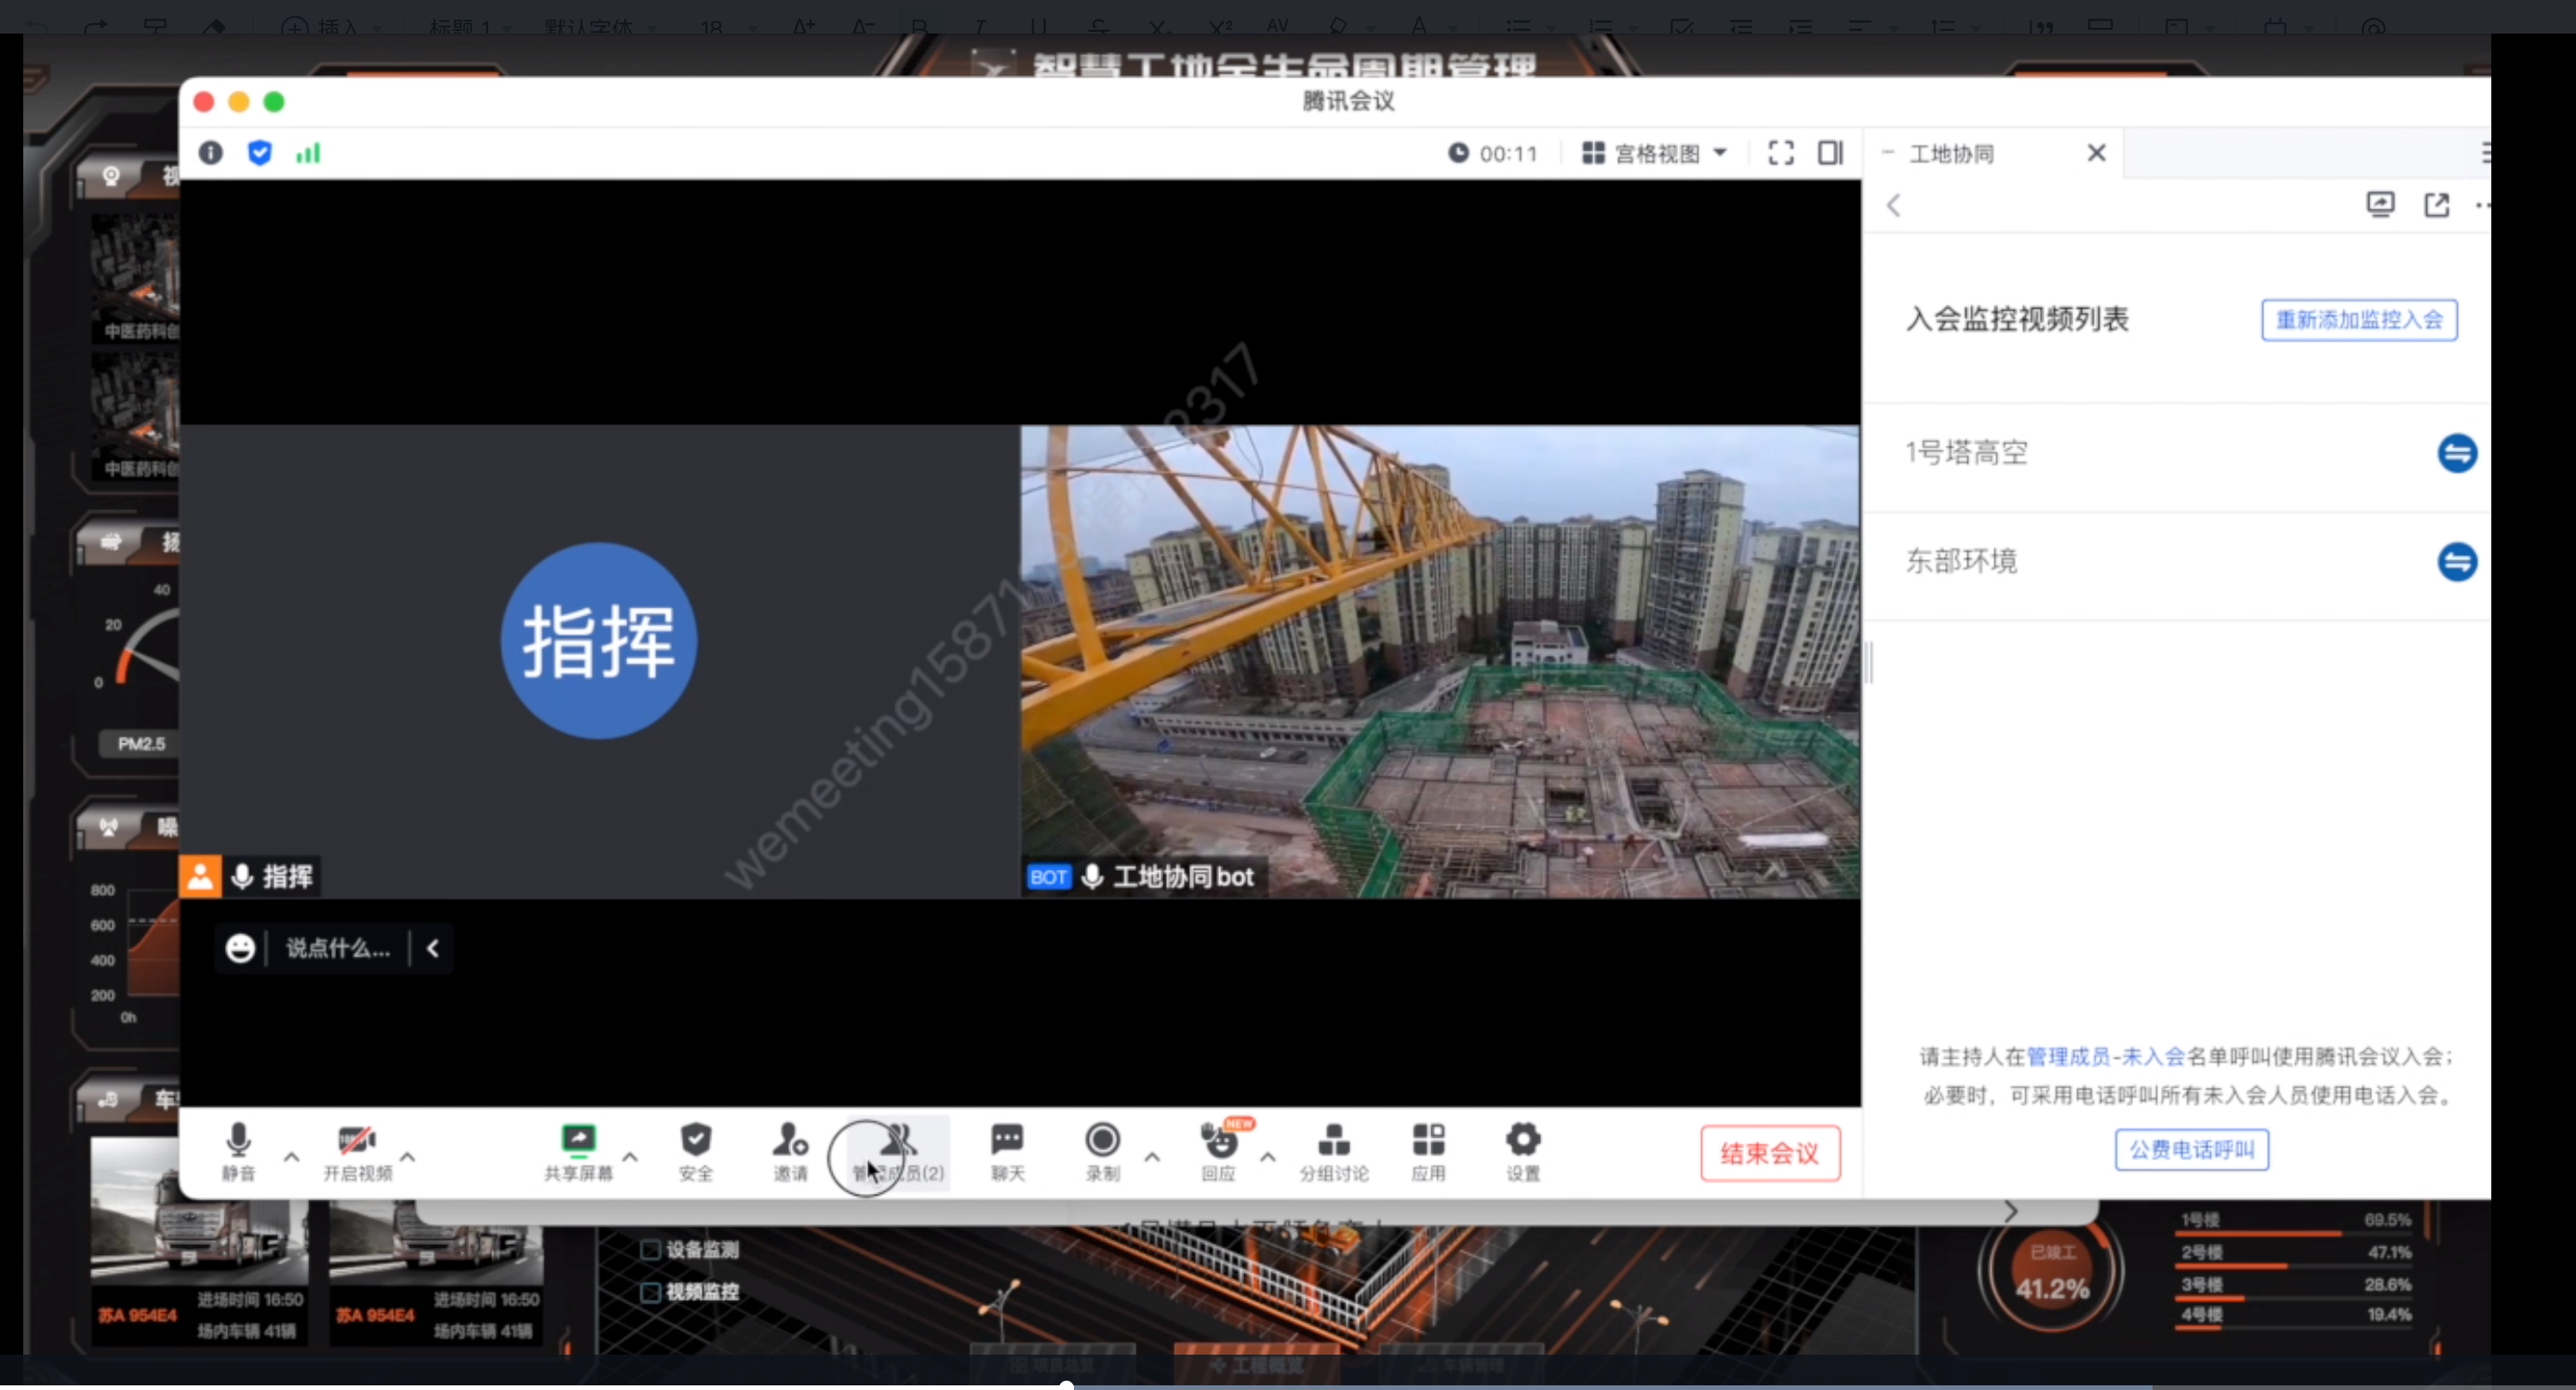Expand reaction options arrow beside 回应
2576x1390 pixels.
click(1268, 1156)
